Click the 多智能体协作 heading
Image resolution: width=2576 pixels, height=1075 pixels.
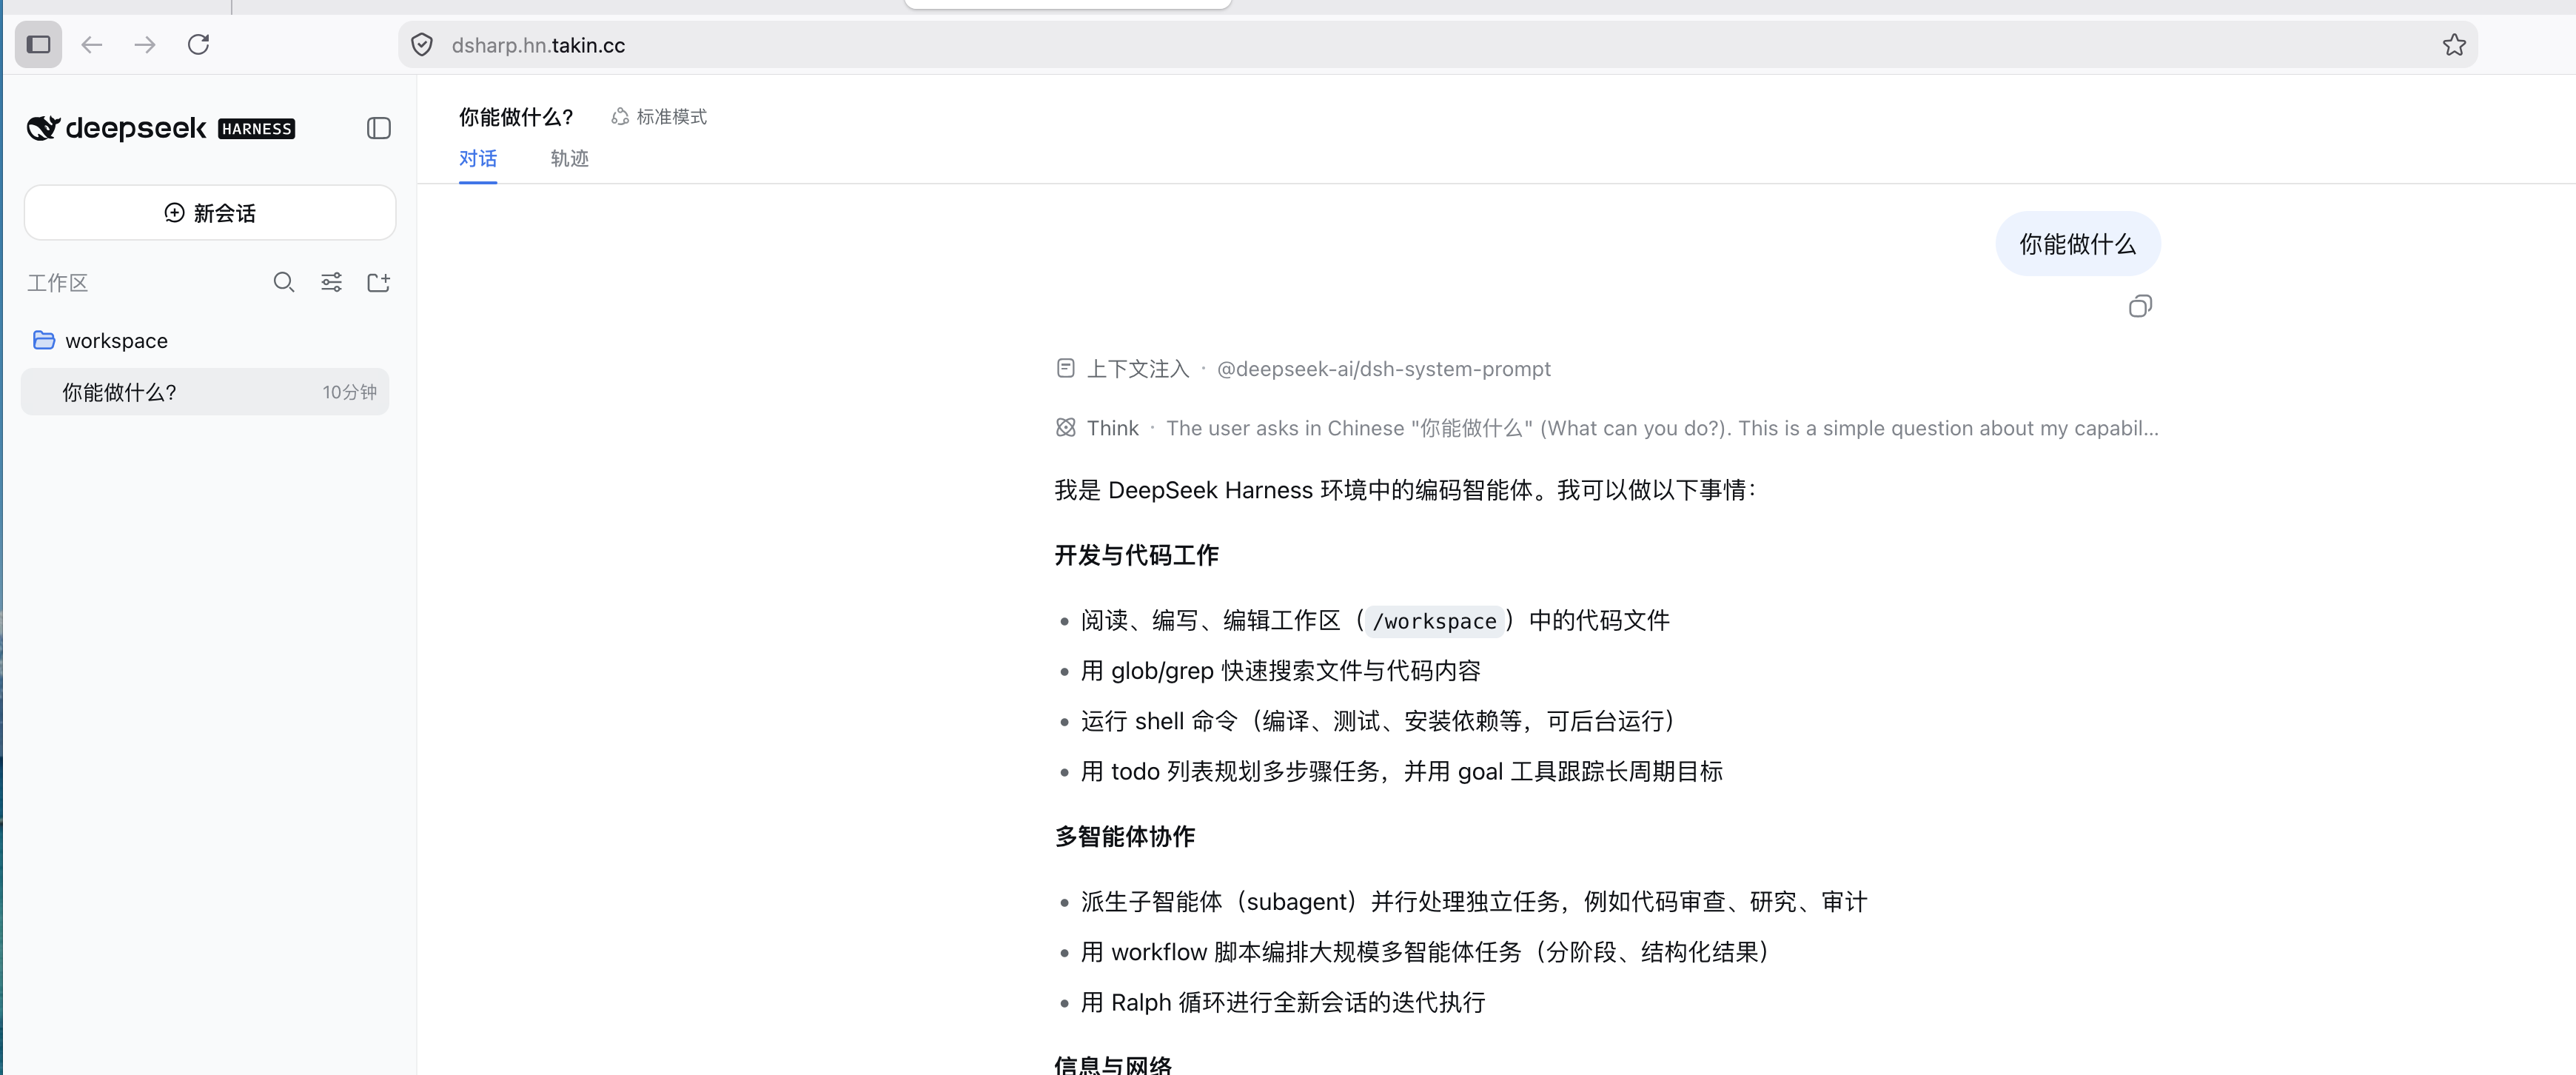[x=1125, y=836]
